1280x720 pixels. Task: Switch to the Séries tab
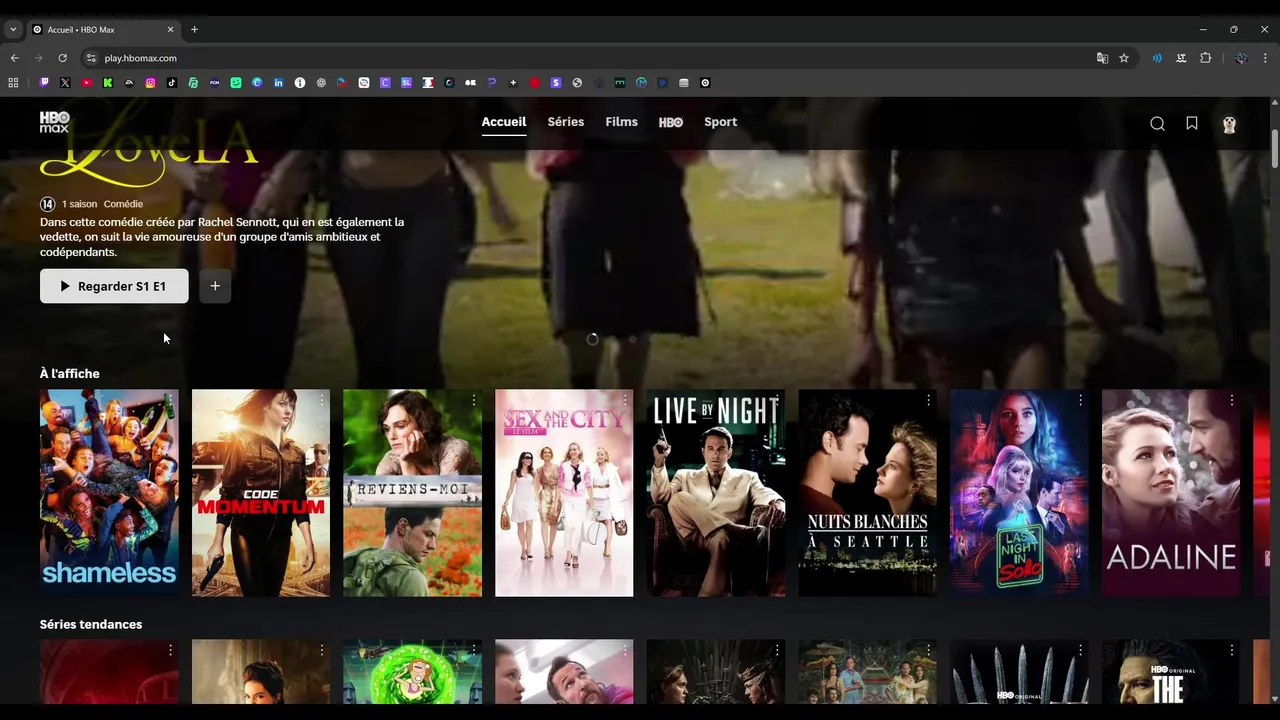(566, 122)
